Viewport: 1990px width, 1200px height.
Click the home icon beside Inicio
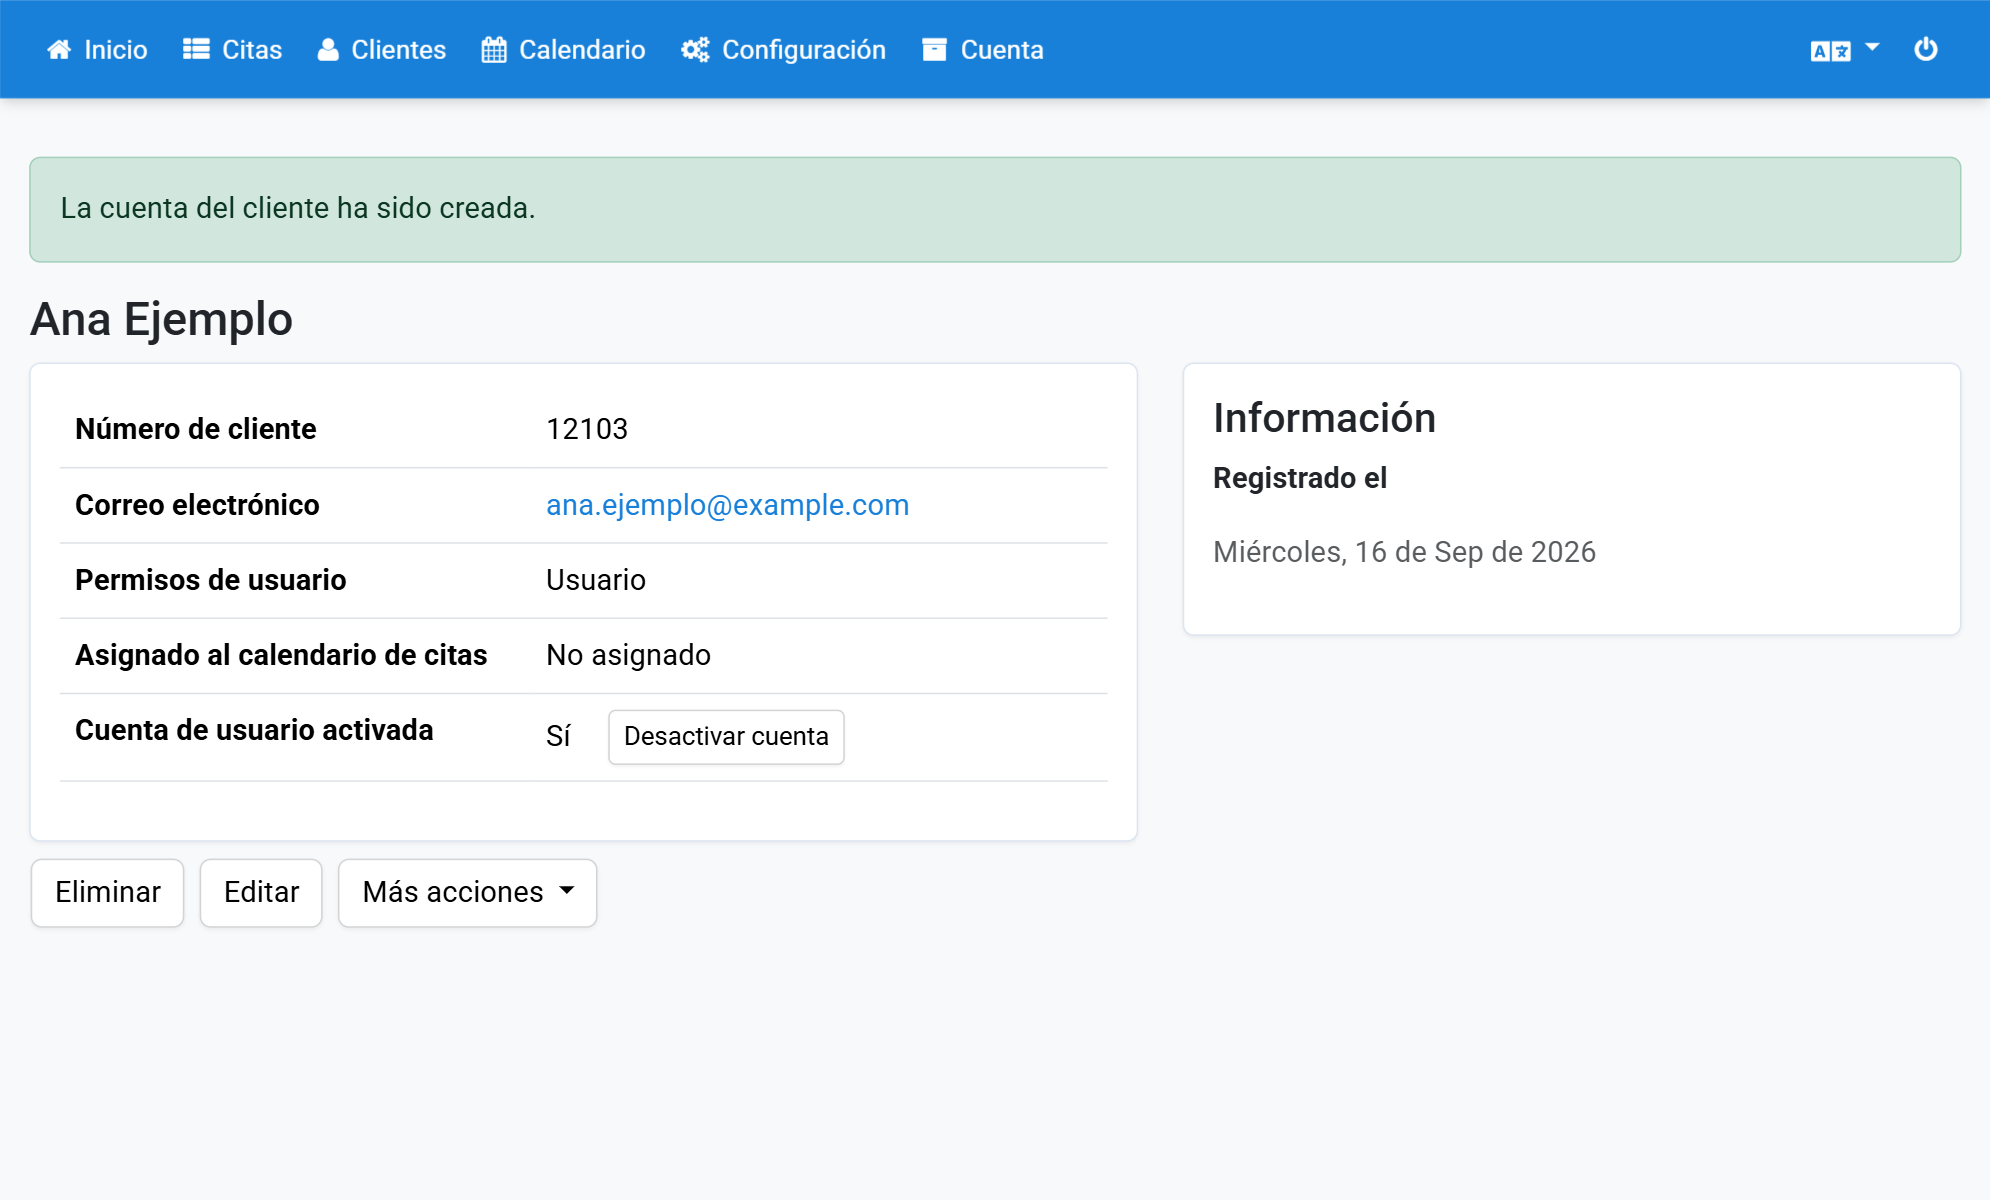coord(59,50)
